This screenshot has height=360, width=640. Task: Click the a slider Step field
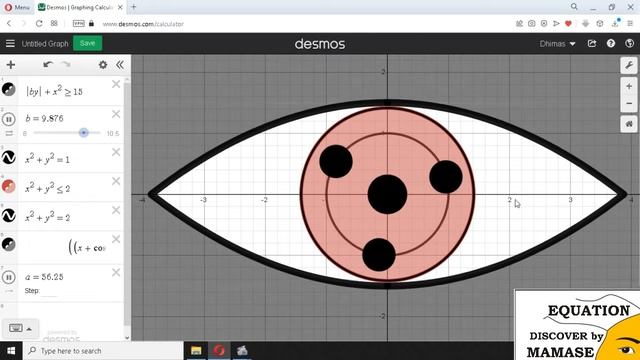coord(50,291)
